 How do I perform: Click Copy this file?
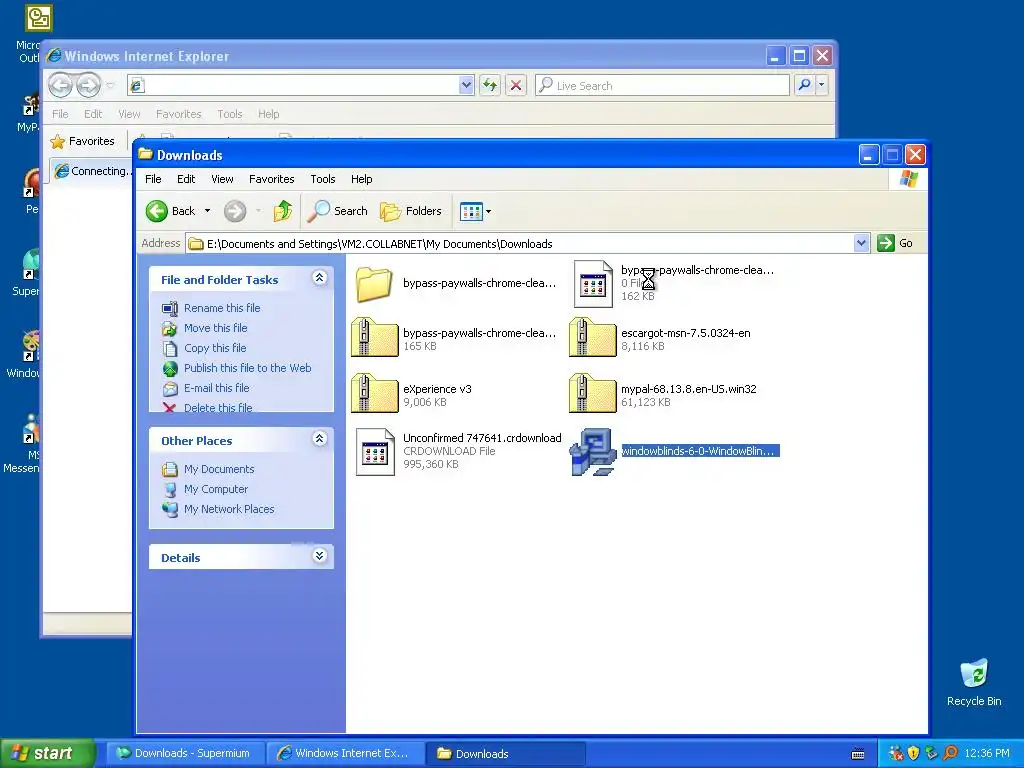click(x=204, y=348)
